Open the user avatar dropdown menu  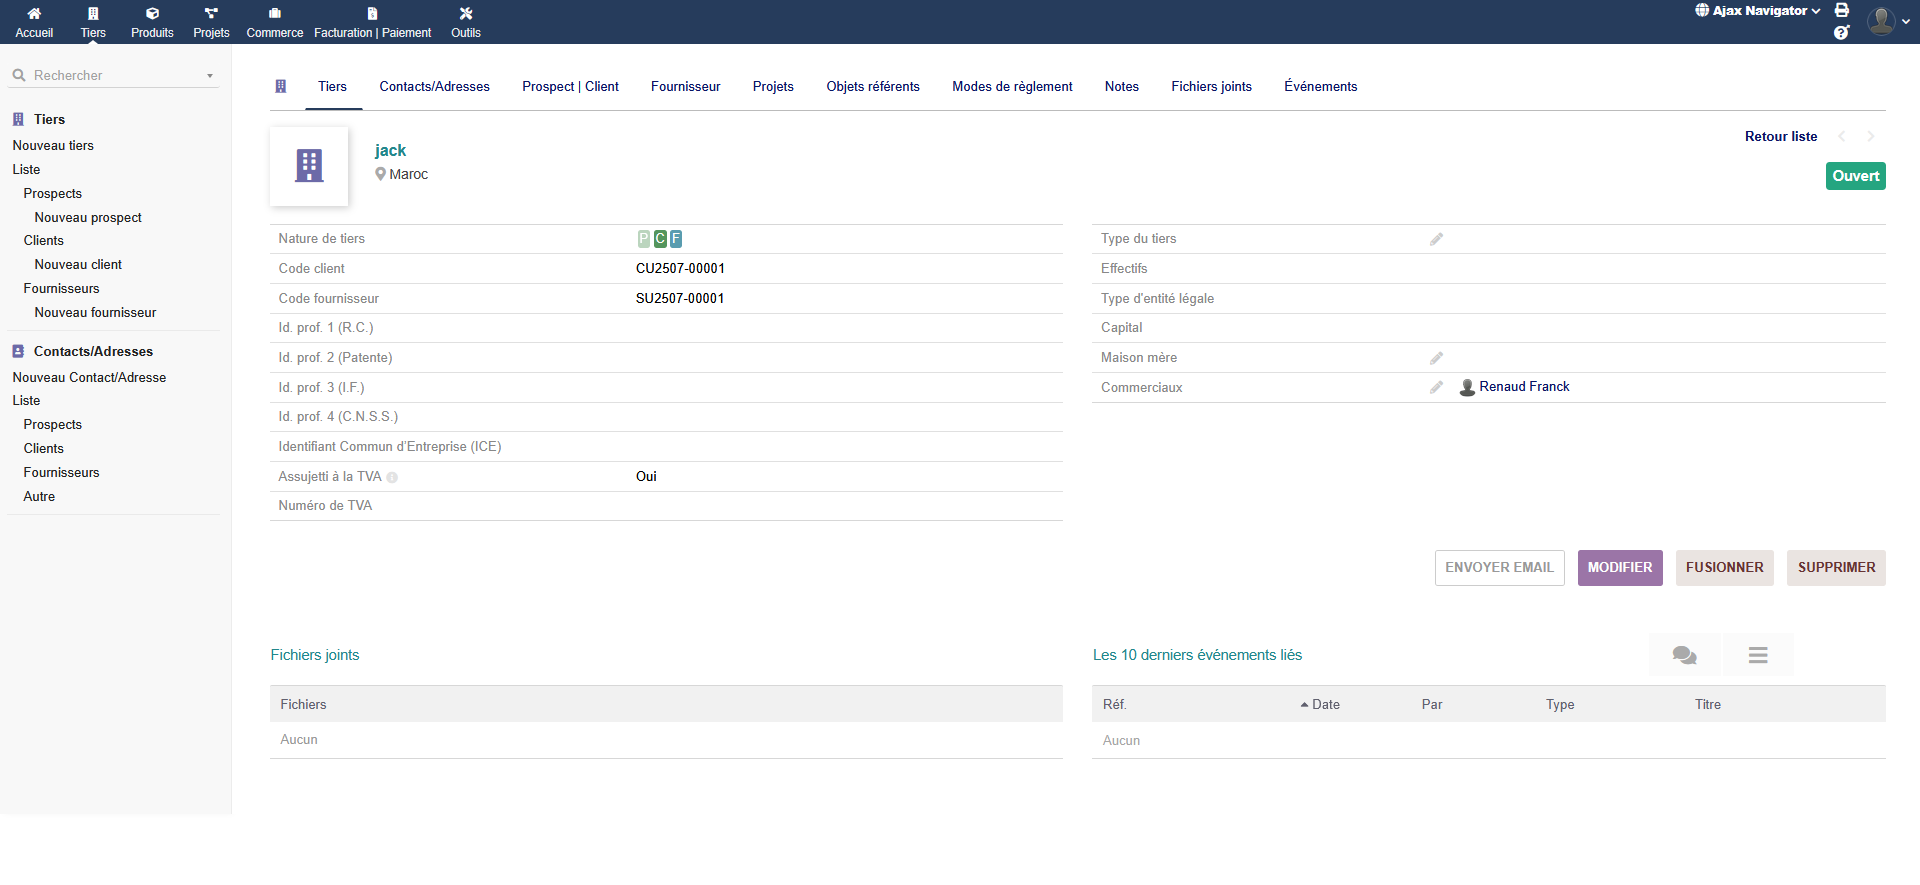pos(1888,21)
